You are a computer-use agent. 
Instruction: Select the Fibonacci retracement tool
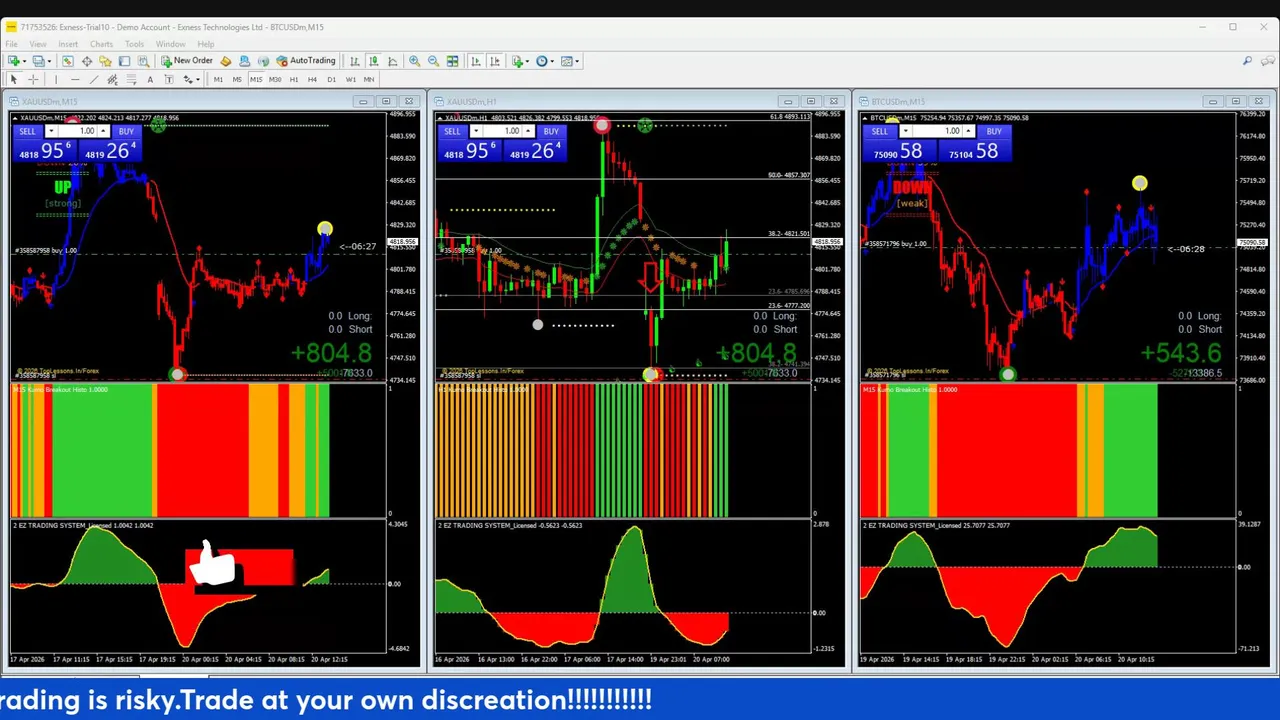tap(131, 79)
